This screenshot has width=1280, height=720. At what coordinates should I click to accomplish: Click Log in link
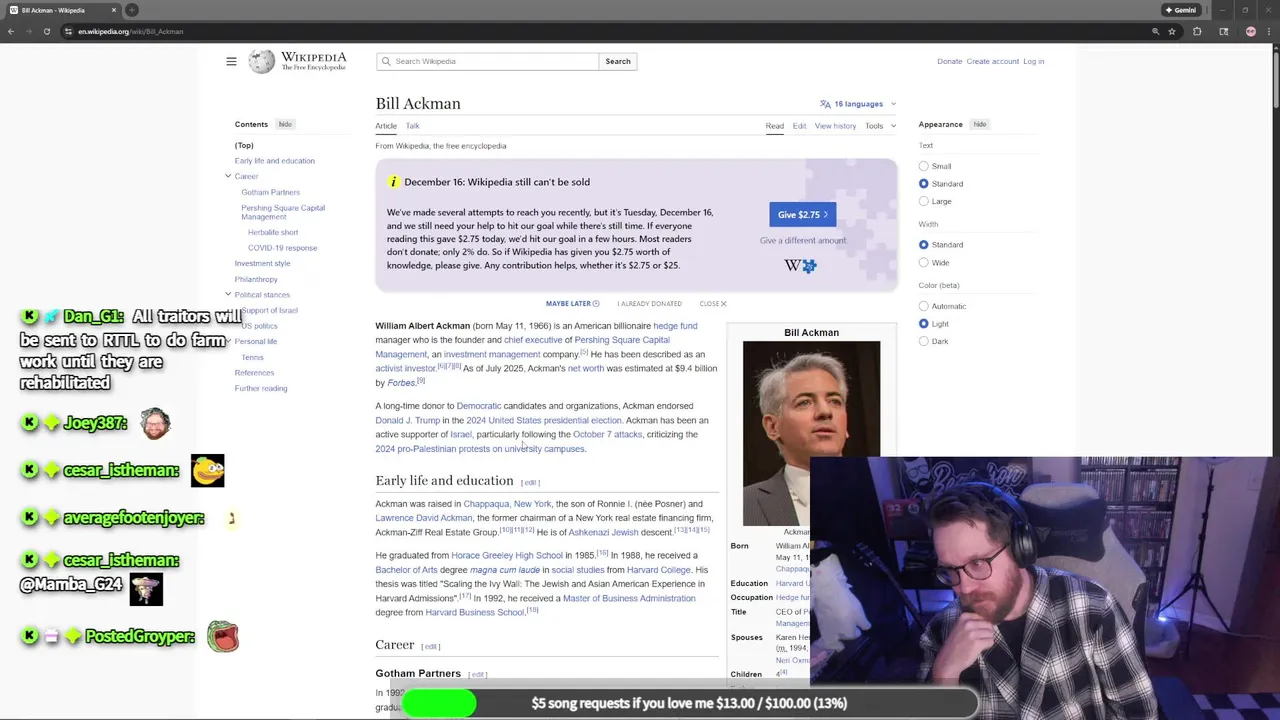tap(1033, 61)
